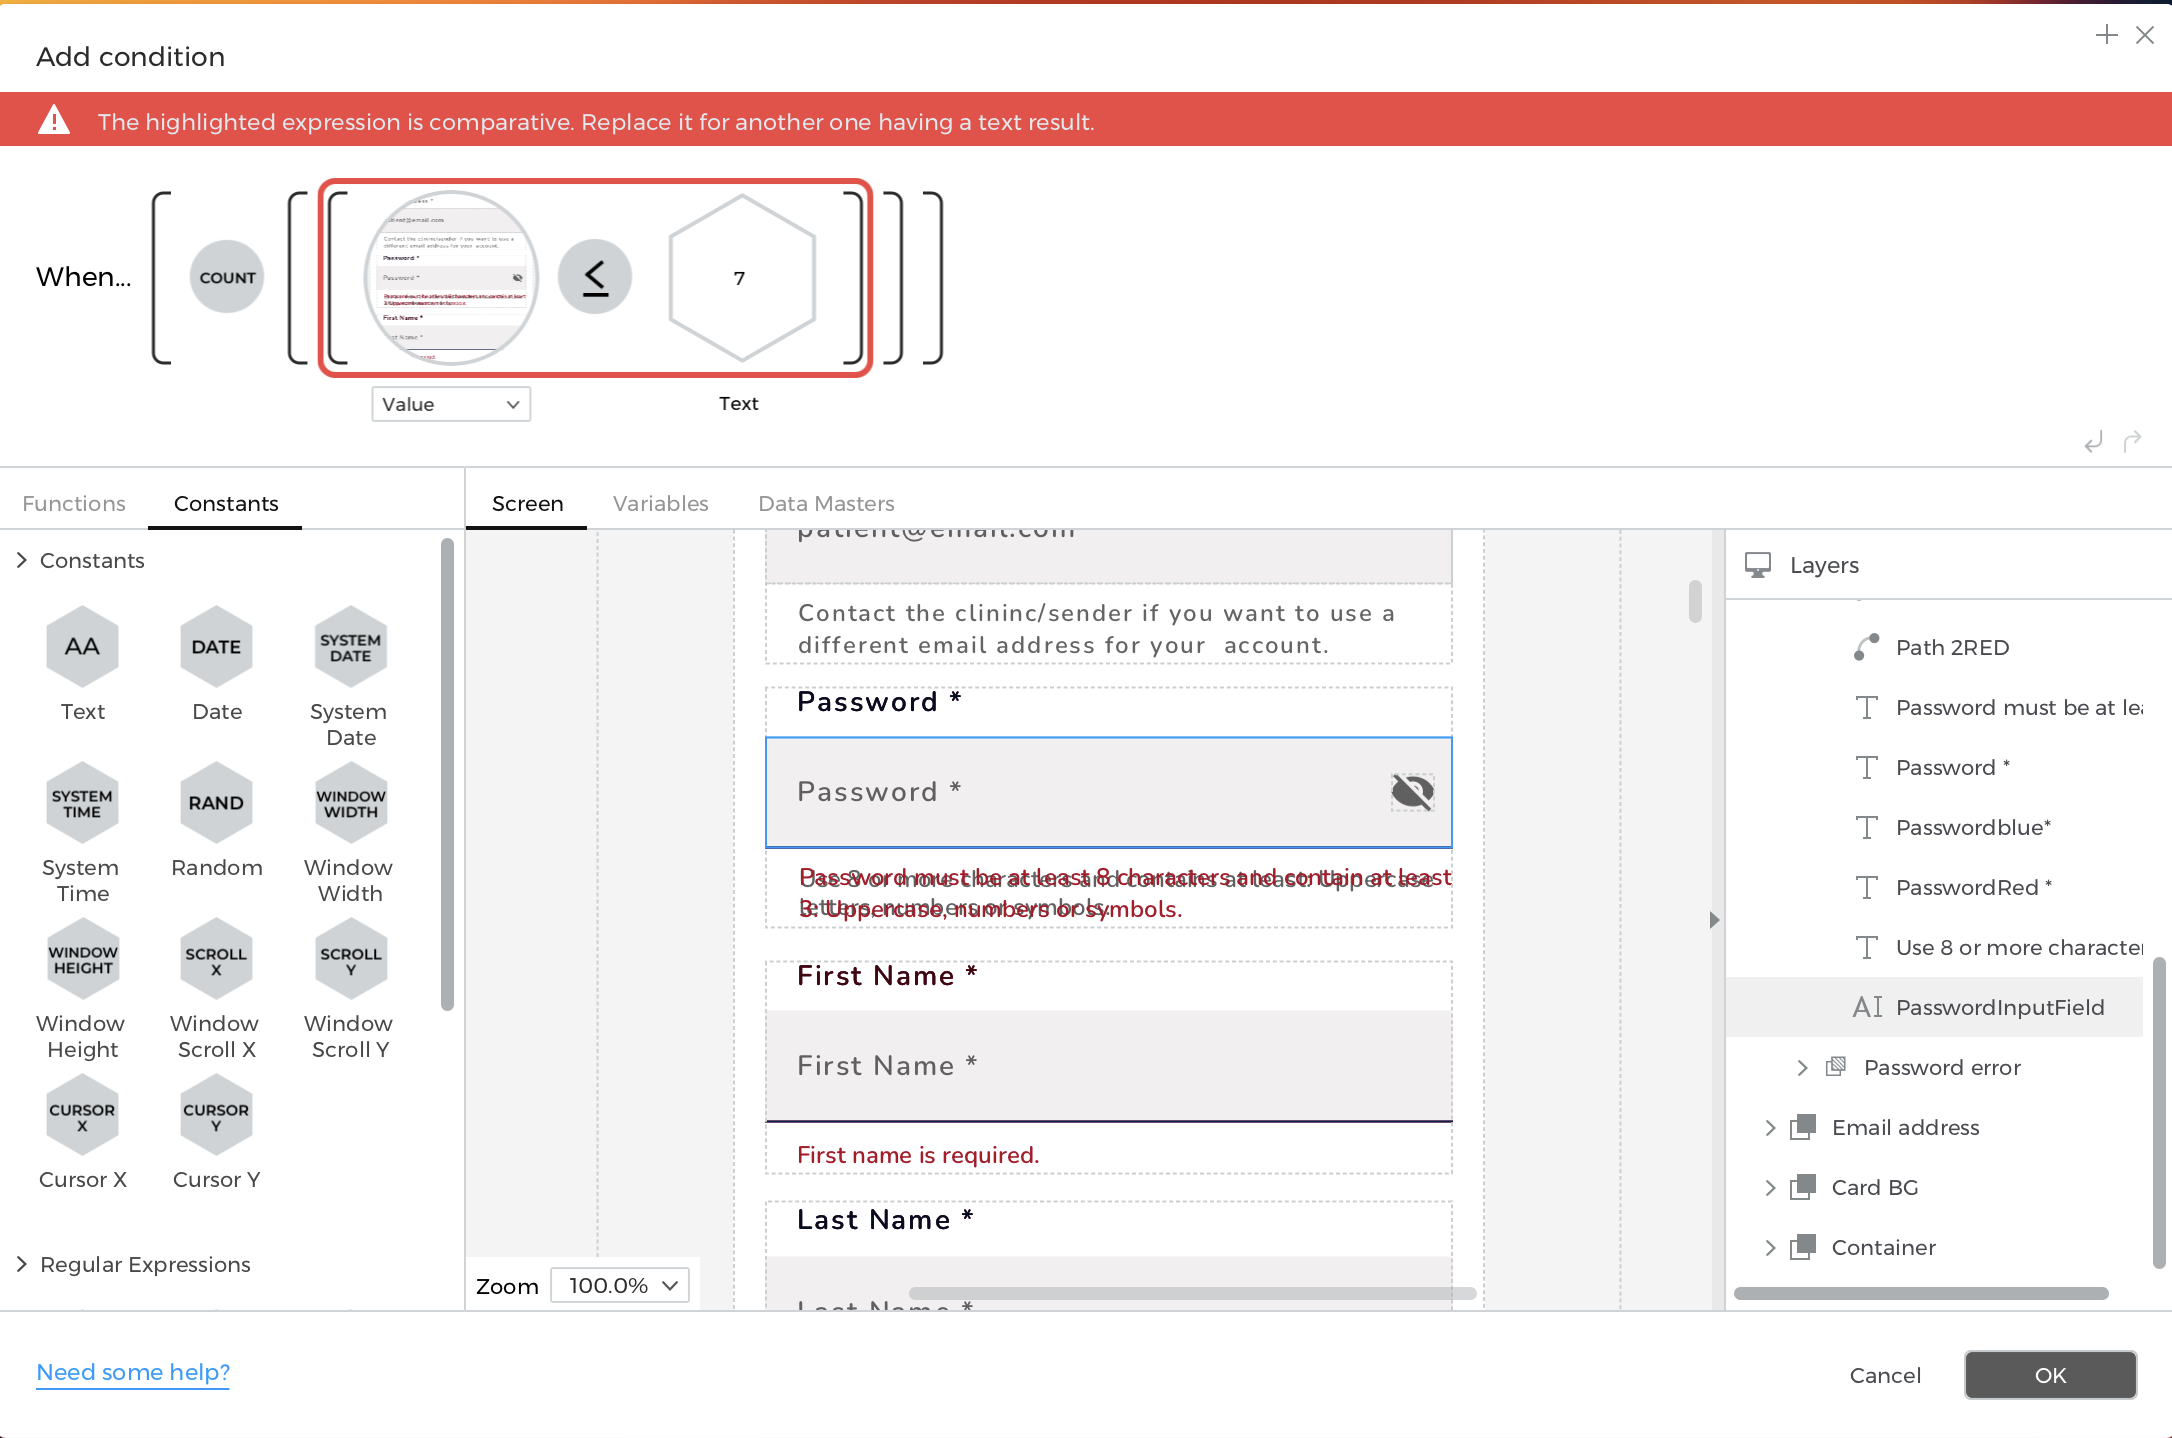Click the plus icon in dialog header

(2106, 35)
